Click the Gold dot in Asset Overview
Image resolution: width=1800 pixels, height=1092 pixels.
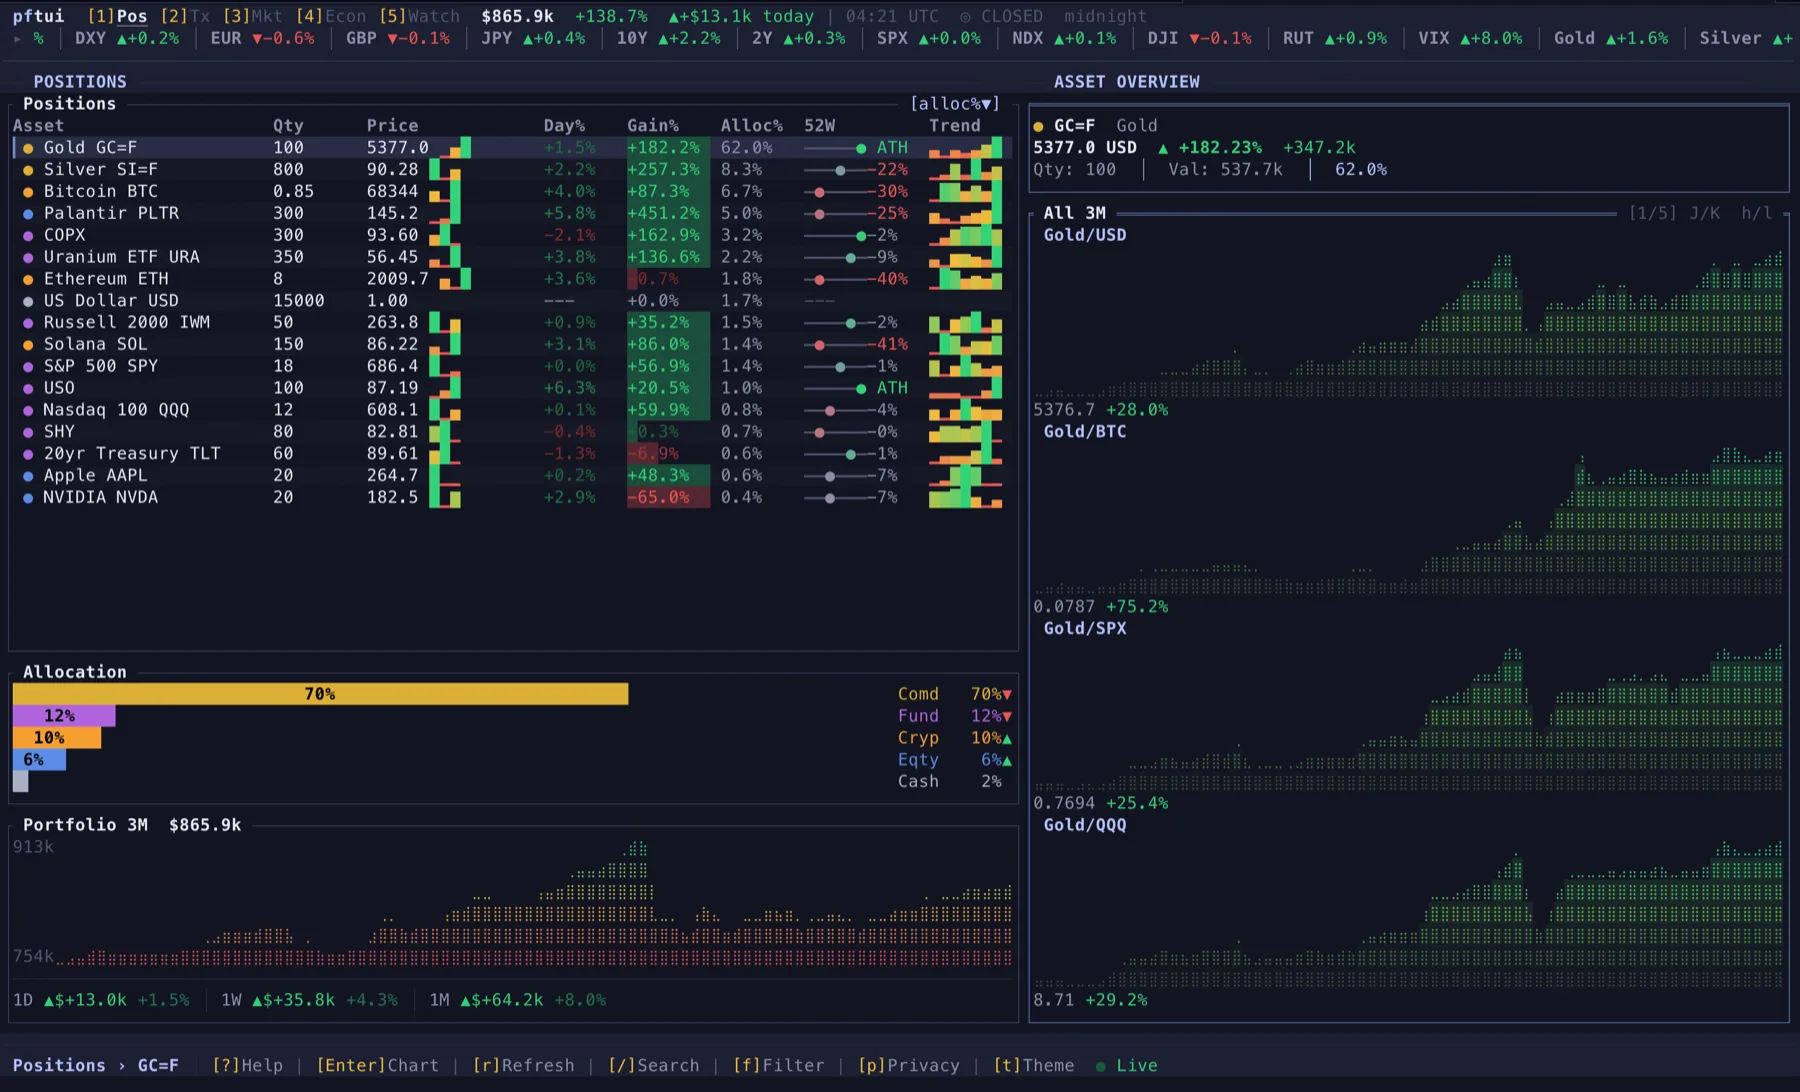coord(1038,127)
